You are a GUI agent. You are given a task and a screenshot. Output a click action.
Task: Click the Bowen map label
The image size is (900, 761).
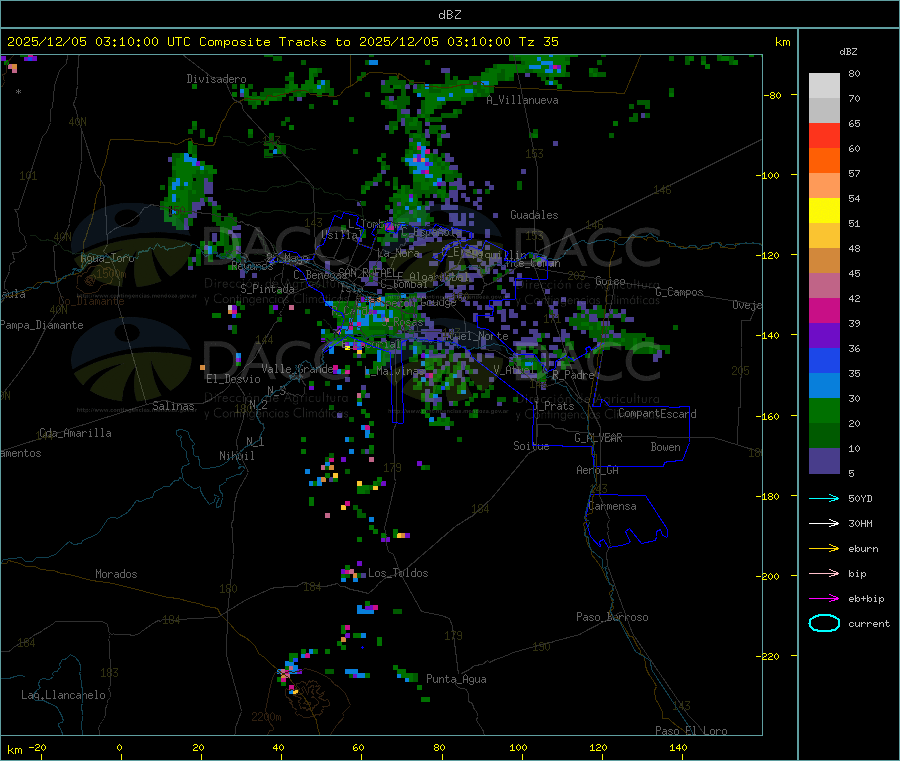pyautogui.click(x=665, y=447)
